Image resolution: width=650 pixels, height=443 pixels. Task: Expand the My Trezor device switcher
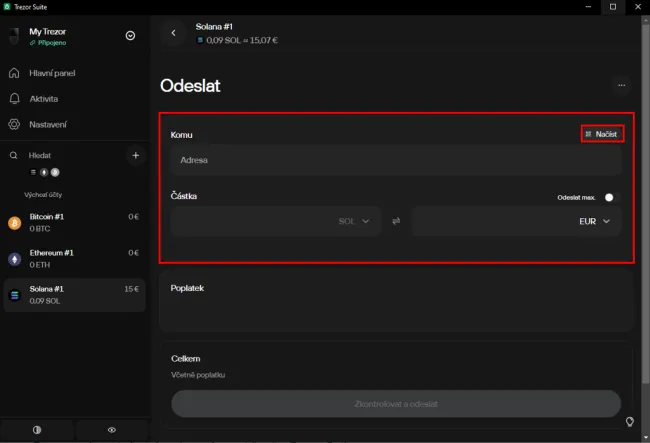(130, 36)
